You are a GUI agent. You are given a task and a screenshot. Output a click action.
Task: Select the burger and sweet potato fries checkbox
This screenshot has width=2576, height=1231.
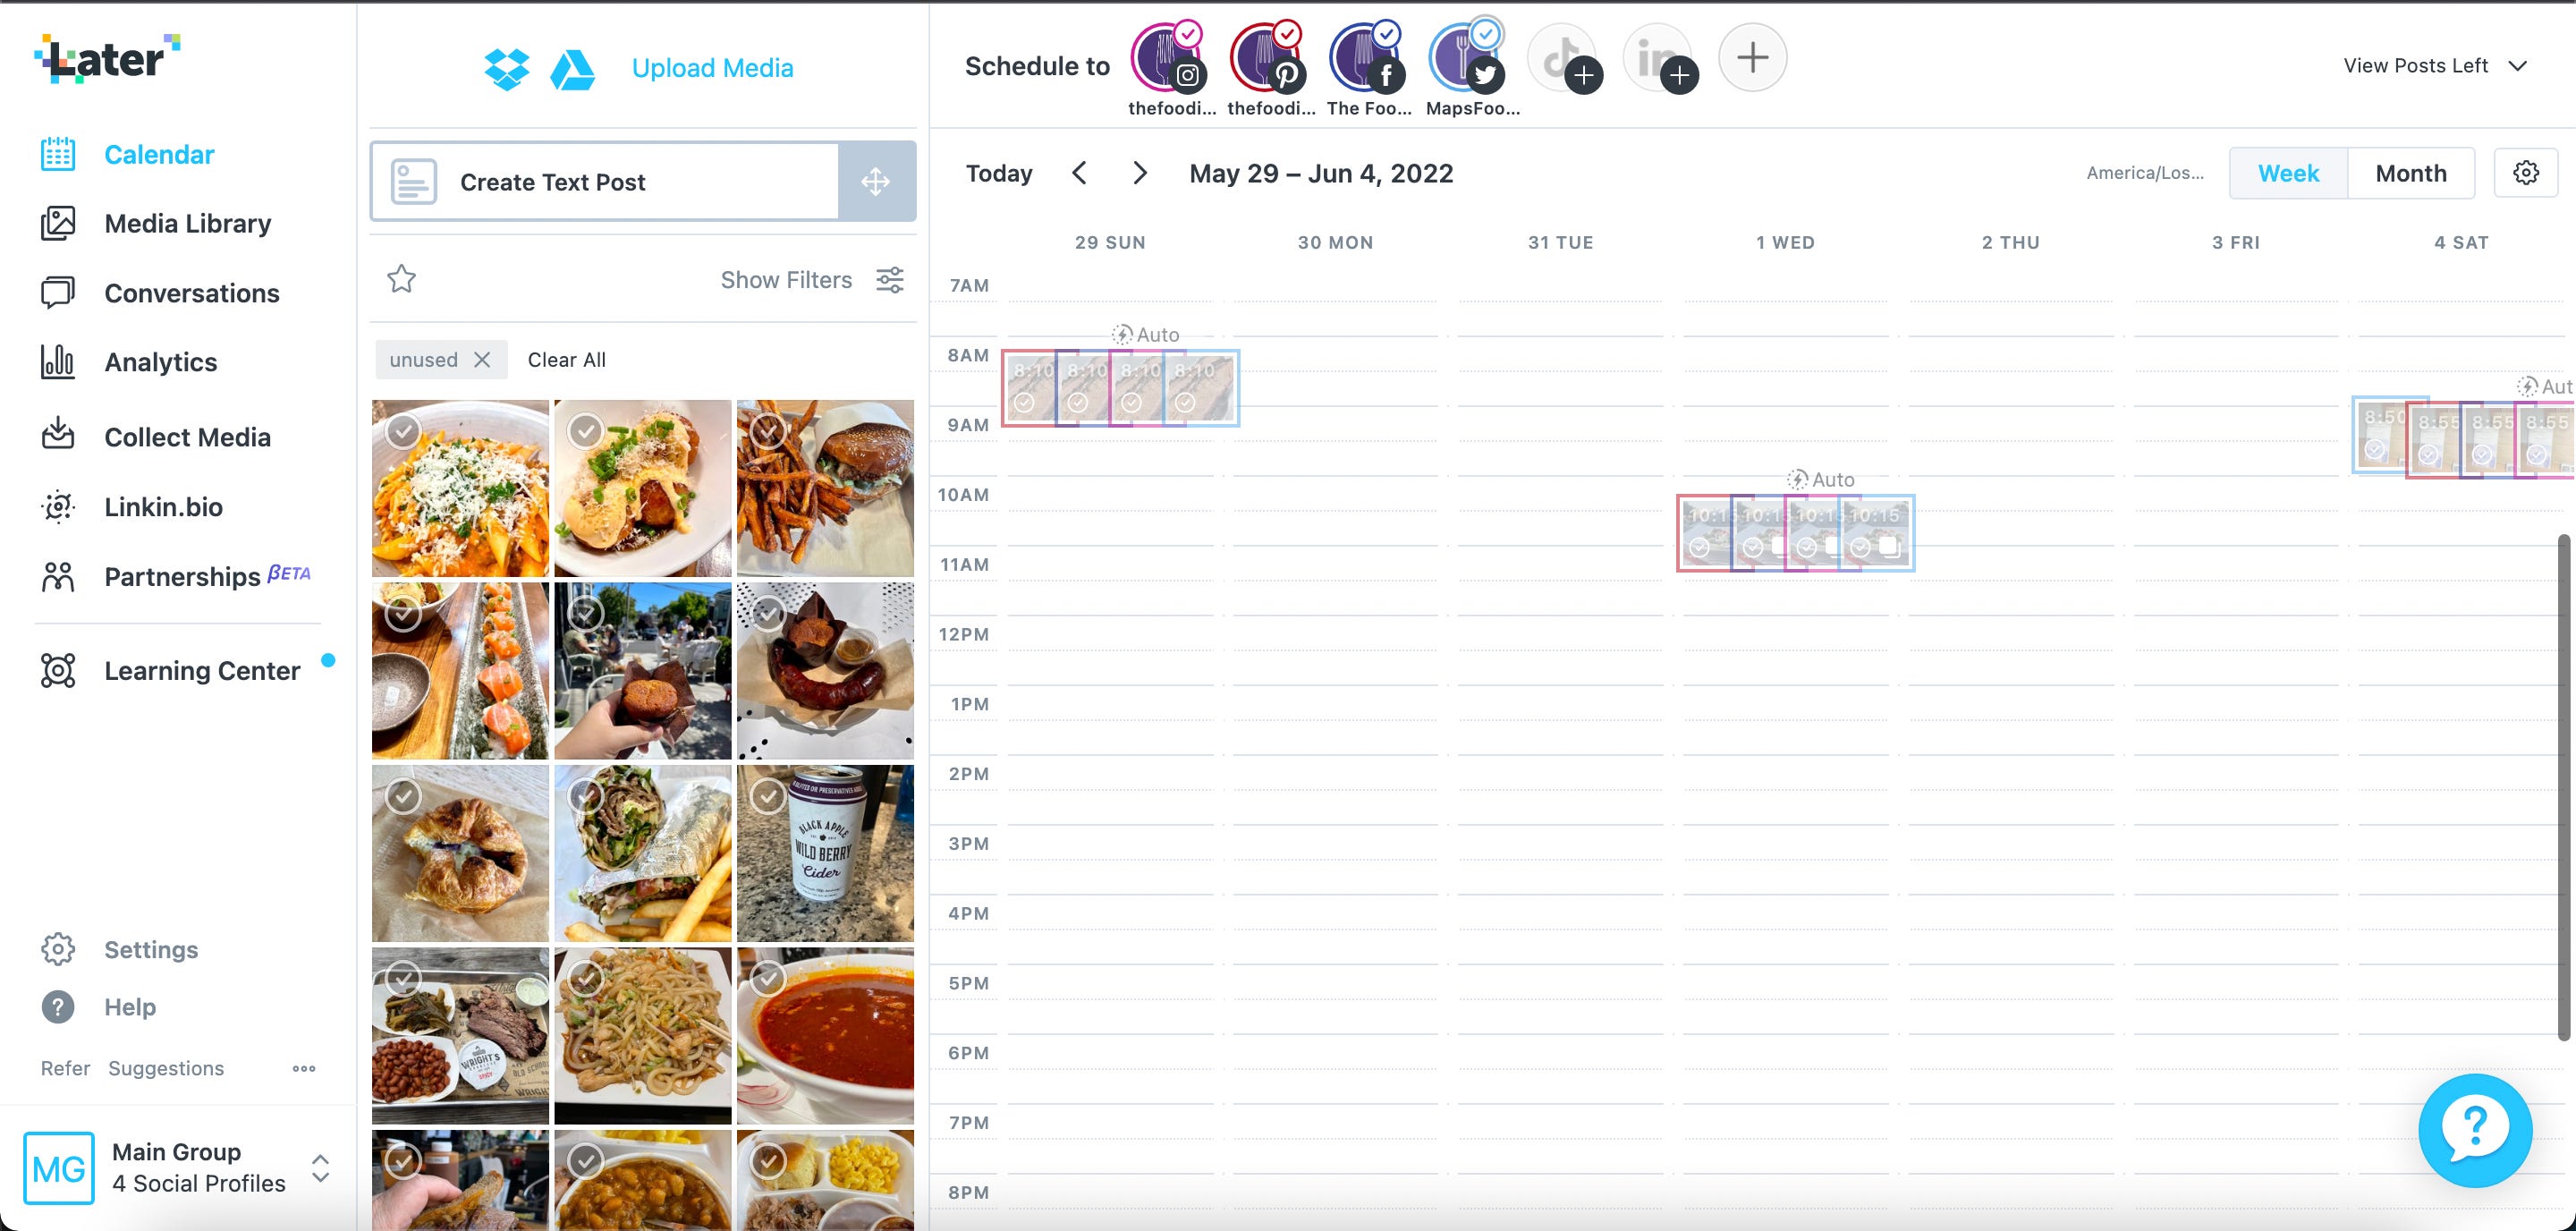[768, 431]
